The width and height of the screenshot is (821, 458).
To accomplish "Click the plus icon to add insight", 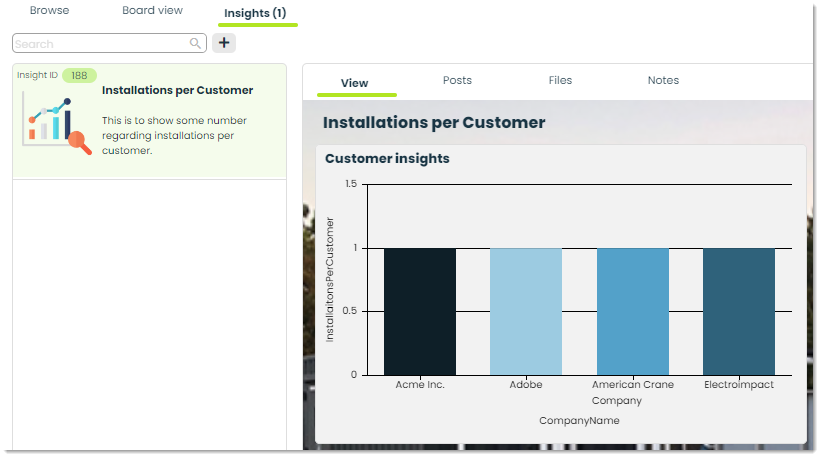I will 224,43.
